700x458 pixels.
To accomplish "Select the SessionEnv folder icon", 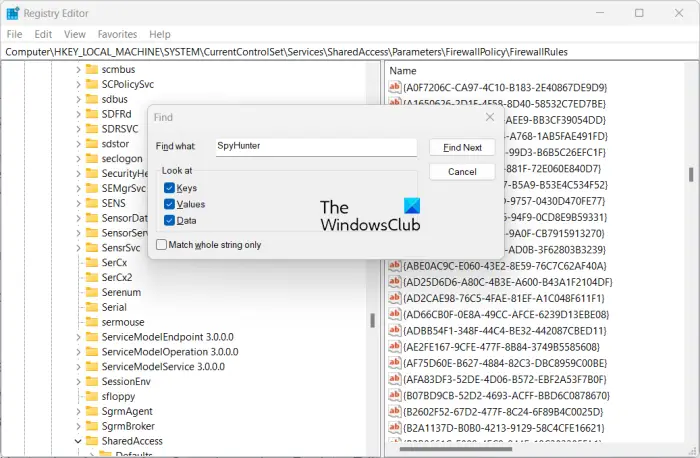I will [92, 381].
